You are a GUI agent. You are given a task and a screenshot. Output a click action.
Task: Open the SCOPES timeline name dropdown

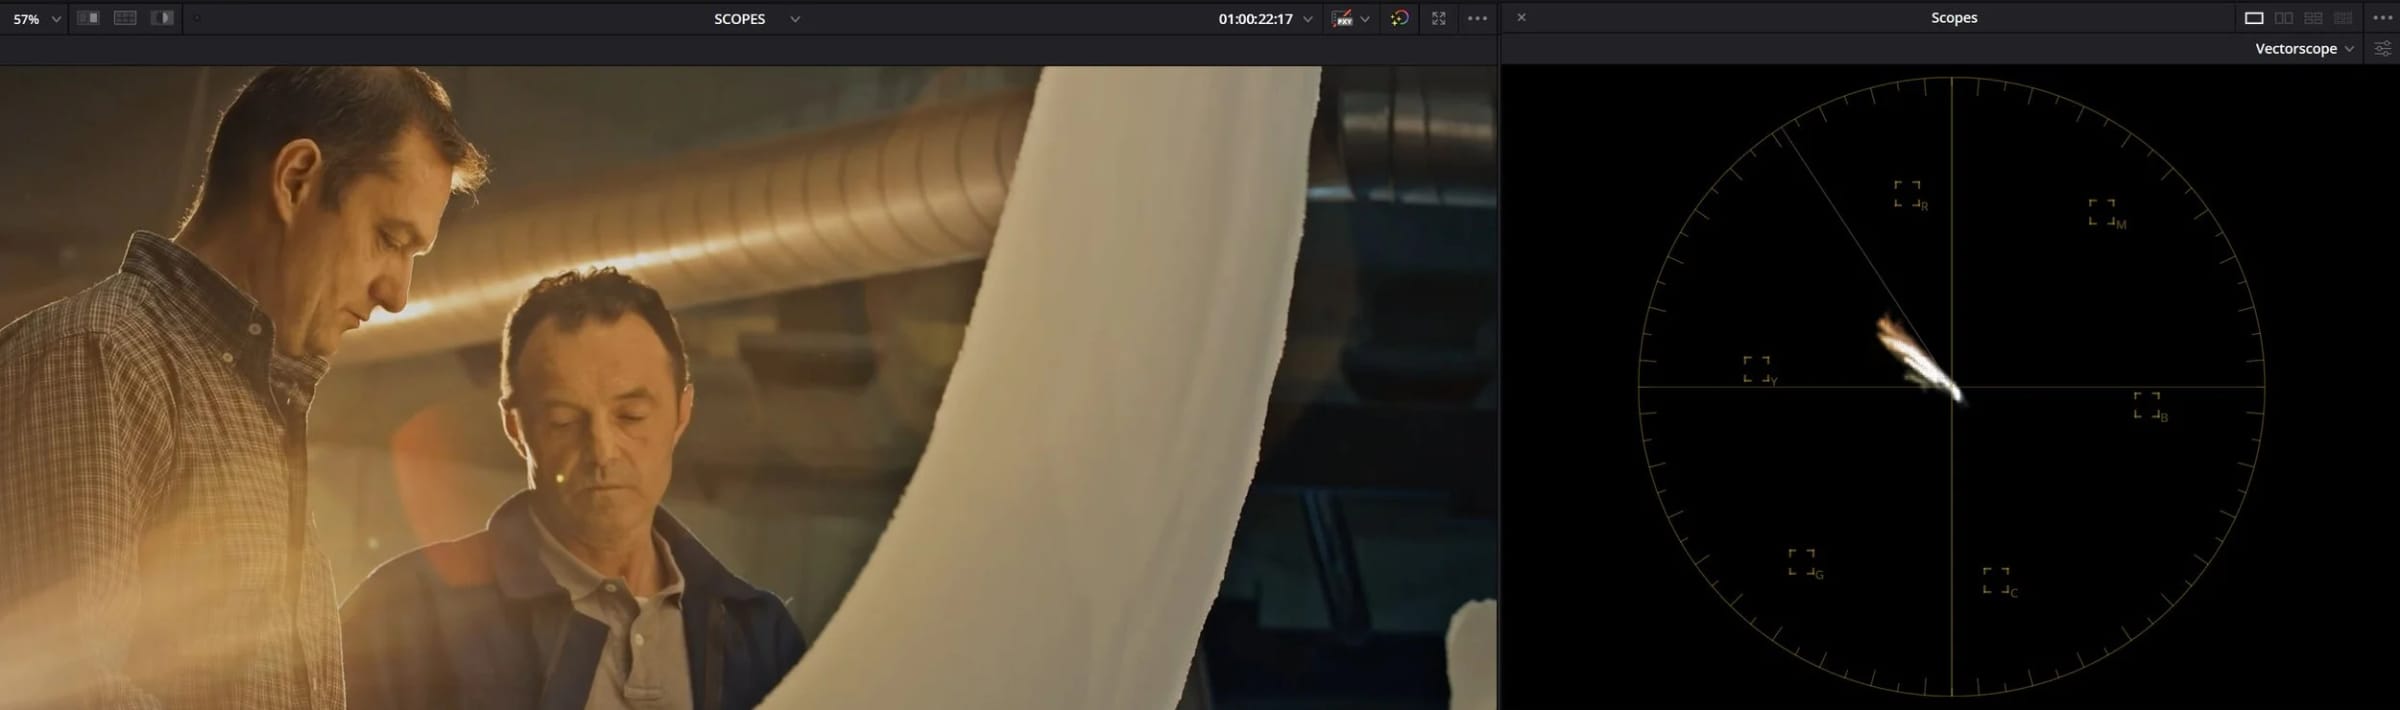point(756,19)
